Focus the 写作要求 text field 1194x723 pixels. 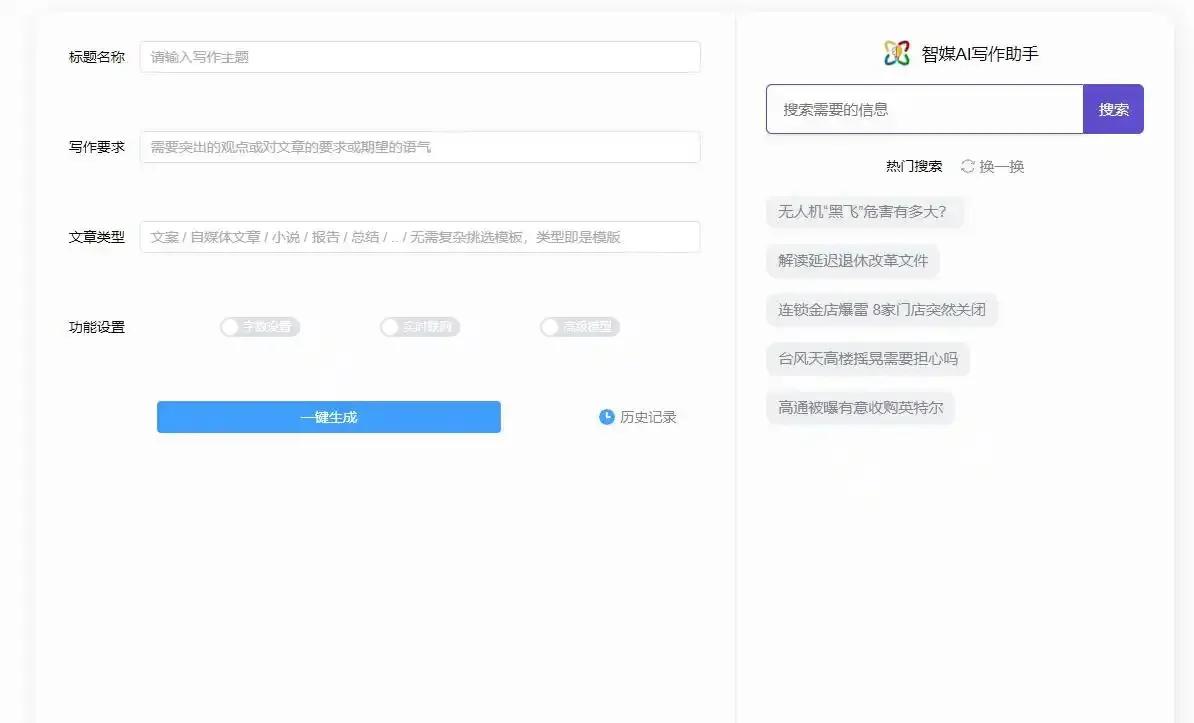(420, 147)
